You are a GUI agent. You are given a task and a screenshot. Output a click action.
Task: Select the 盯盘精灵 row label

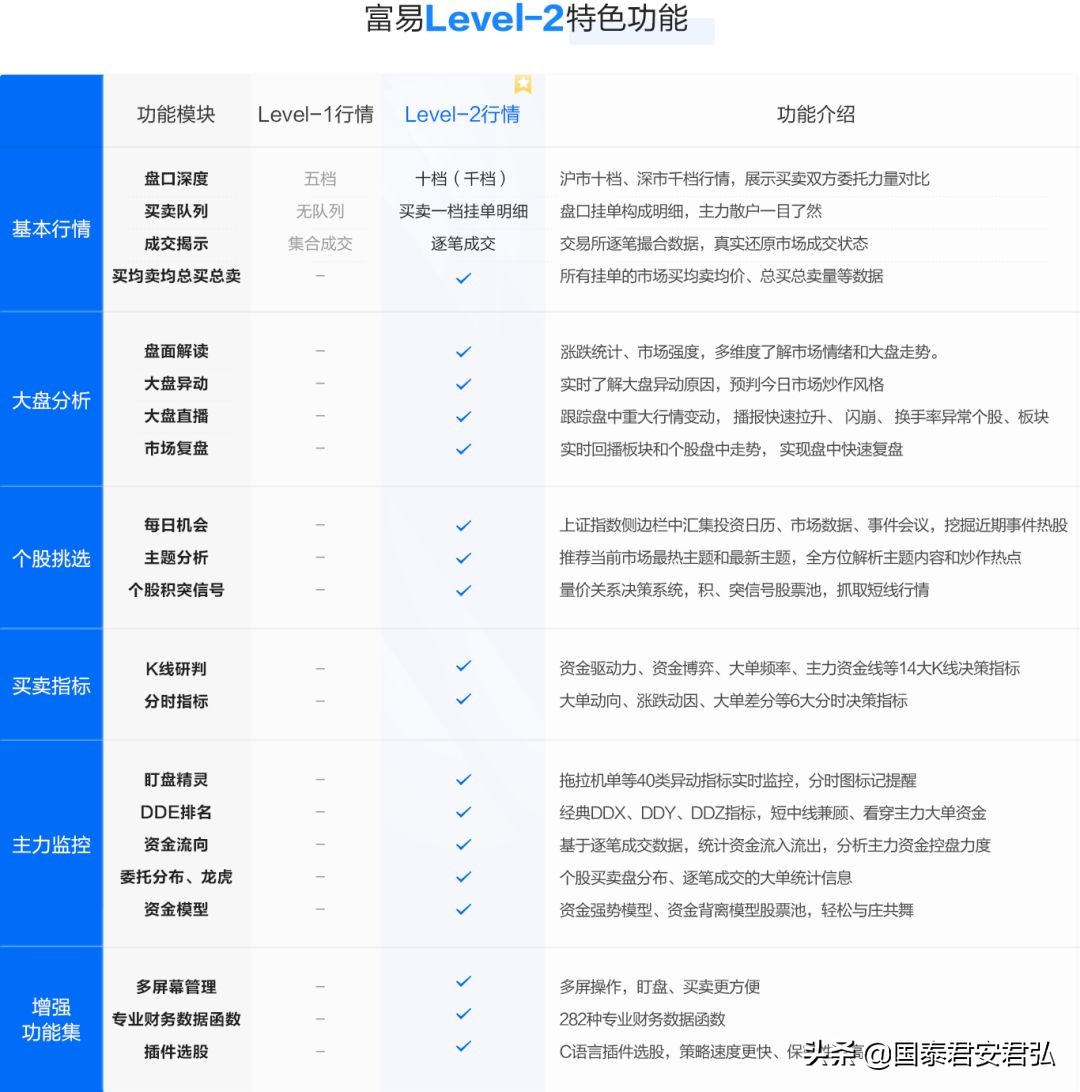click(x=175, y=779)
